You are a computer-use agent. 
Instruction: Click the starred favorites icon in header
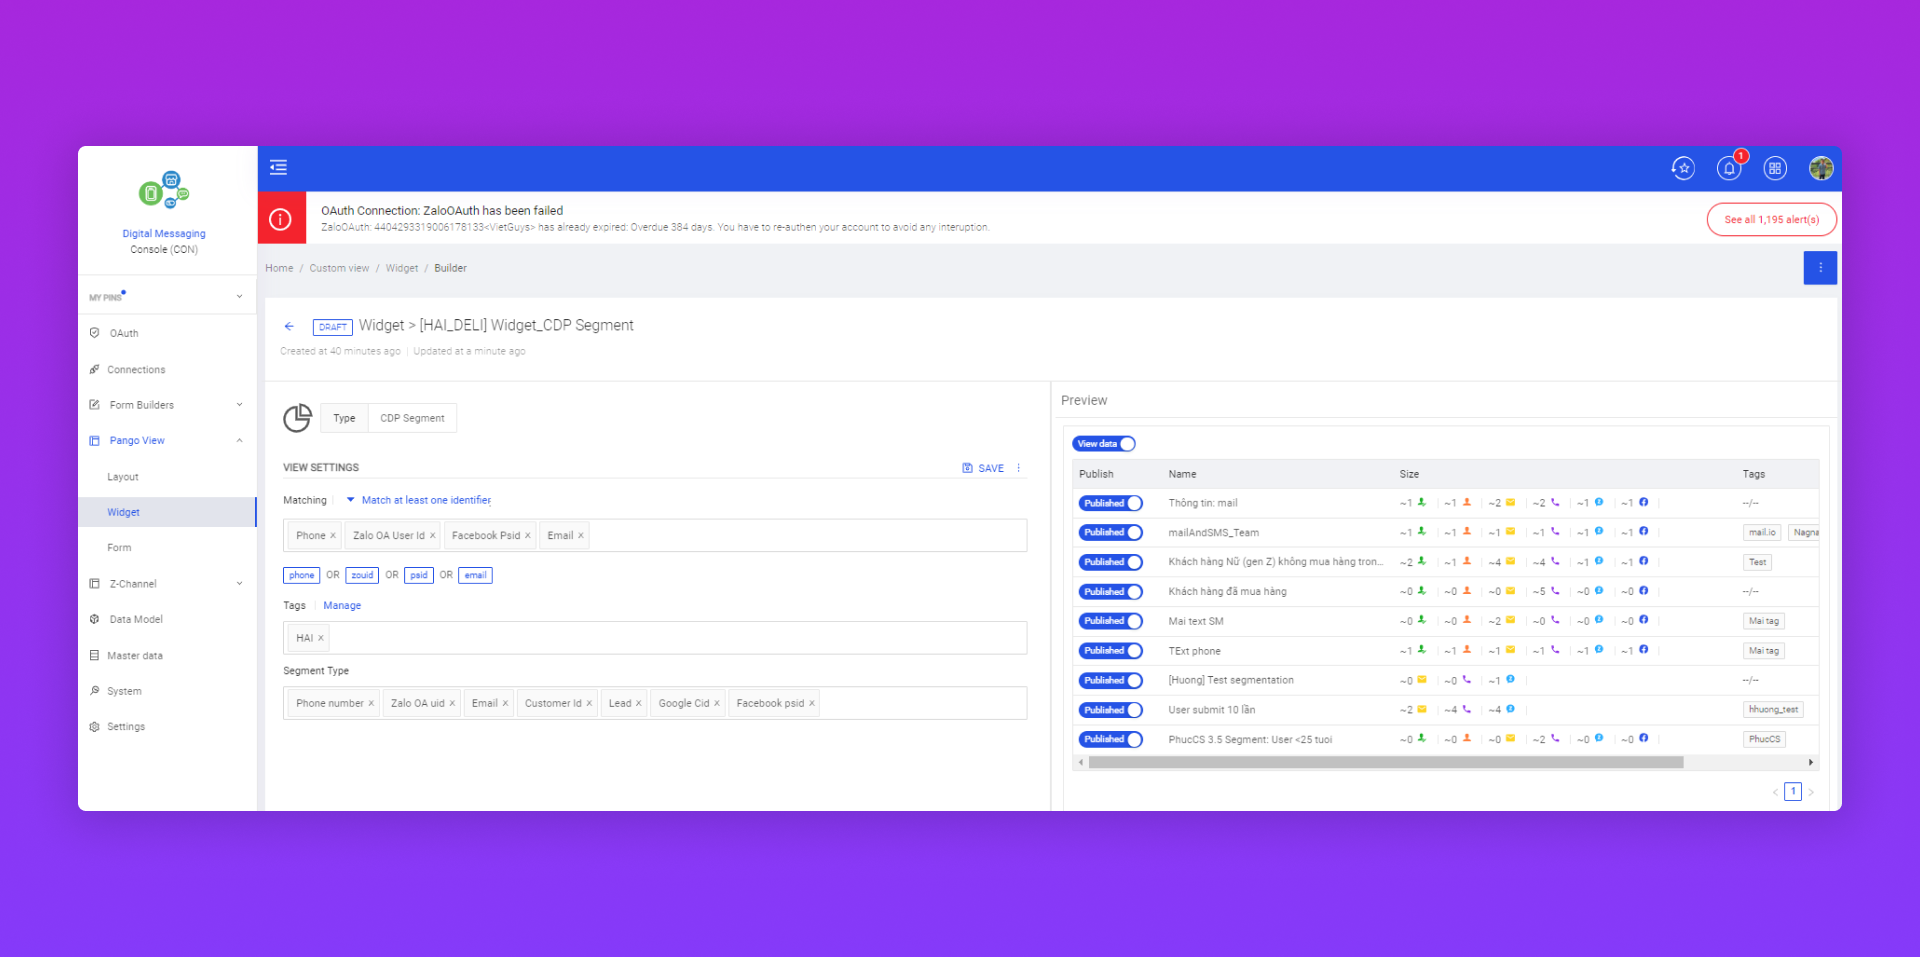pyautogui.click(x=1683, y=169)
